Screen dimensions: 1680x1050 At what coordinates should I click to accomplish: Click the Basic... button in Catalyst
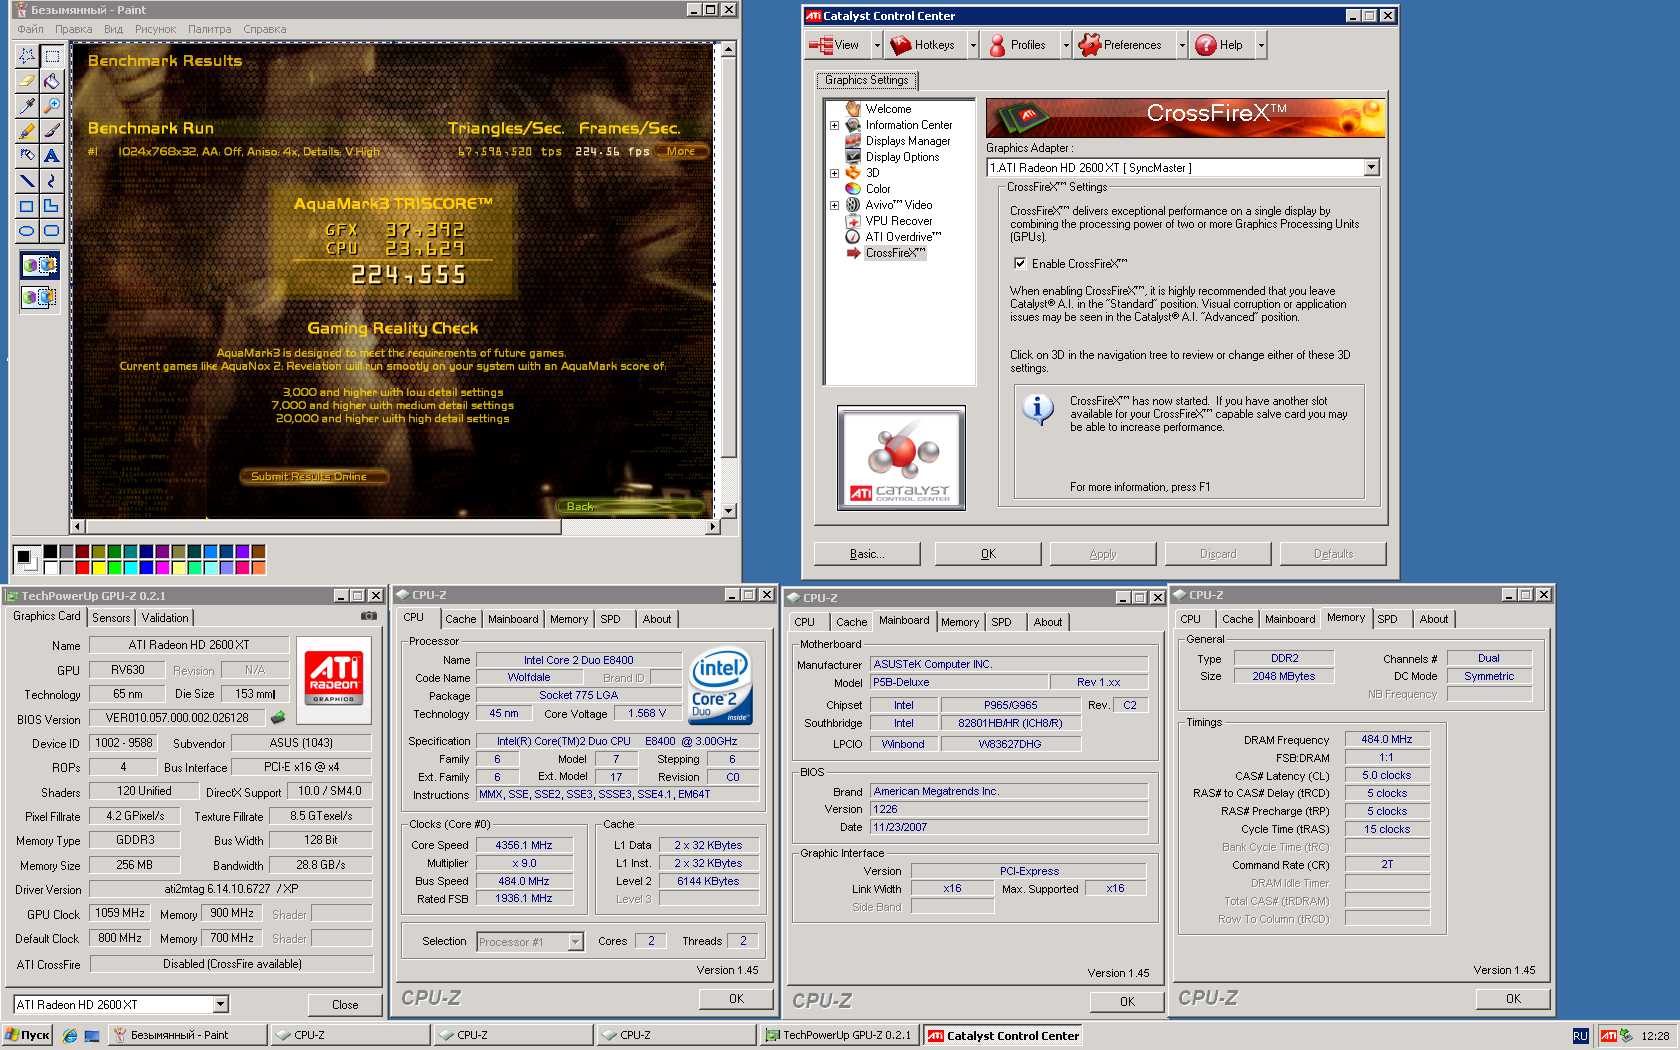(x=867, y=554)
